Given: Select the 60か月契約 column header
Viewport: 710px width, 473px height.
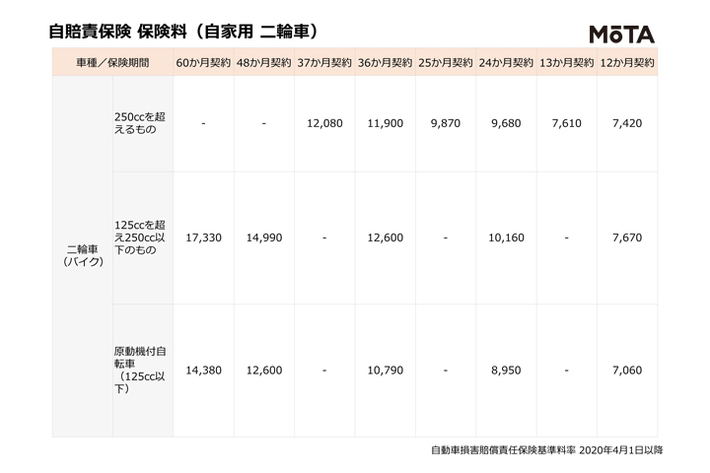Looking at the screenshot, I should [203, 62].
